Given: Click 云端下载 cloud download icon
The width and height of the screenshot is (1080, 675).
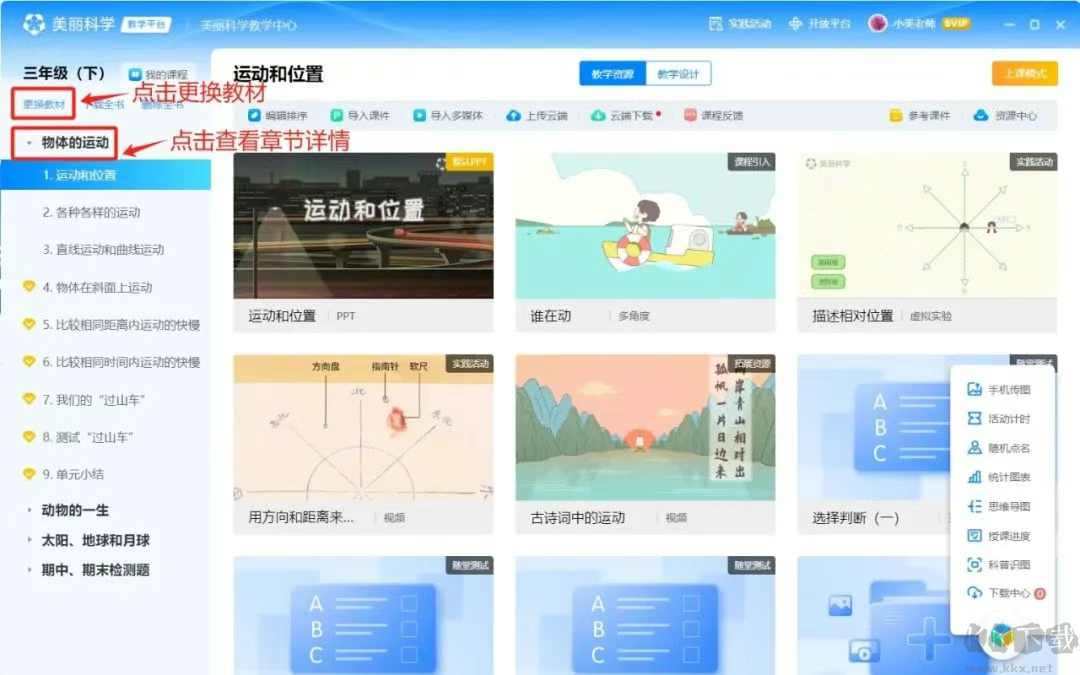Looking at the screenshot, I should pyautogui.click(x=599, y=115).
